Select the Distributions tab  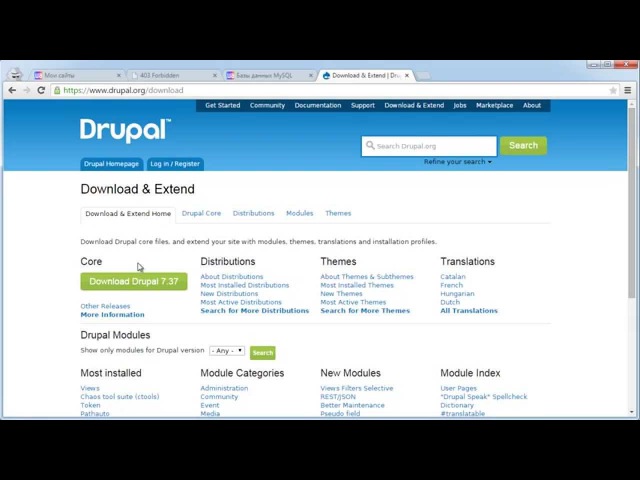coord(253,213)
